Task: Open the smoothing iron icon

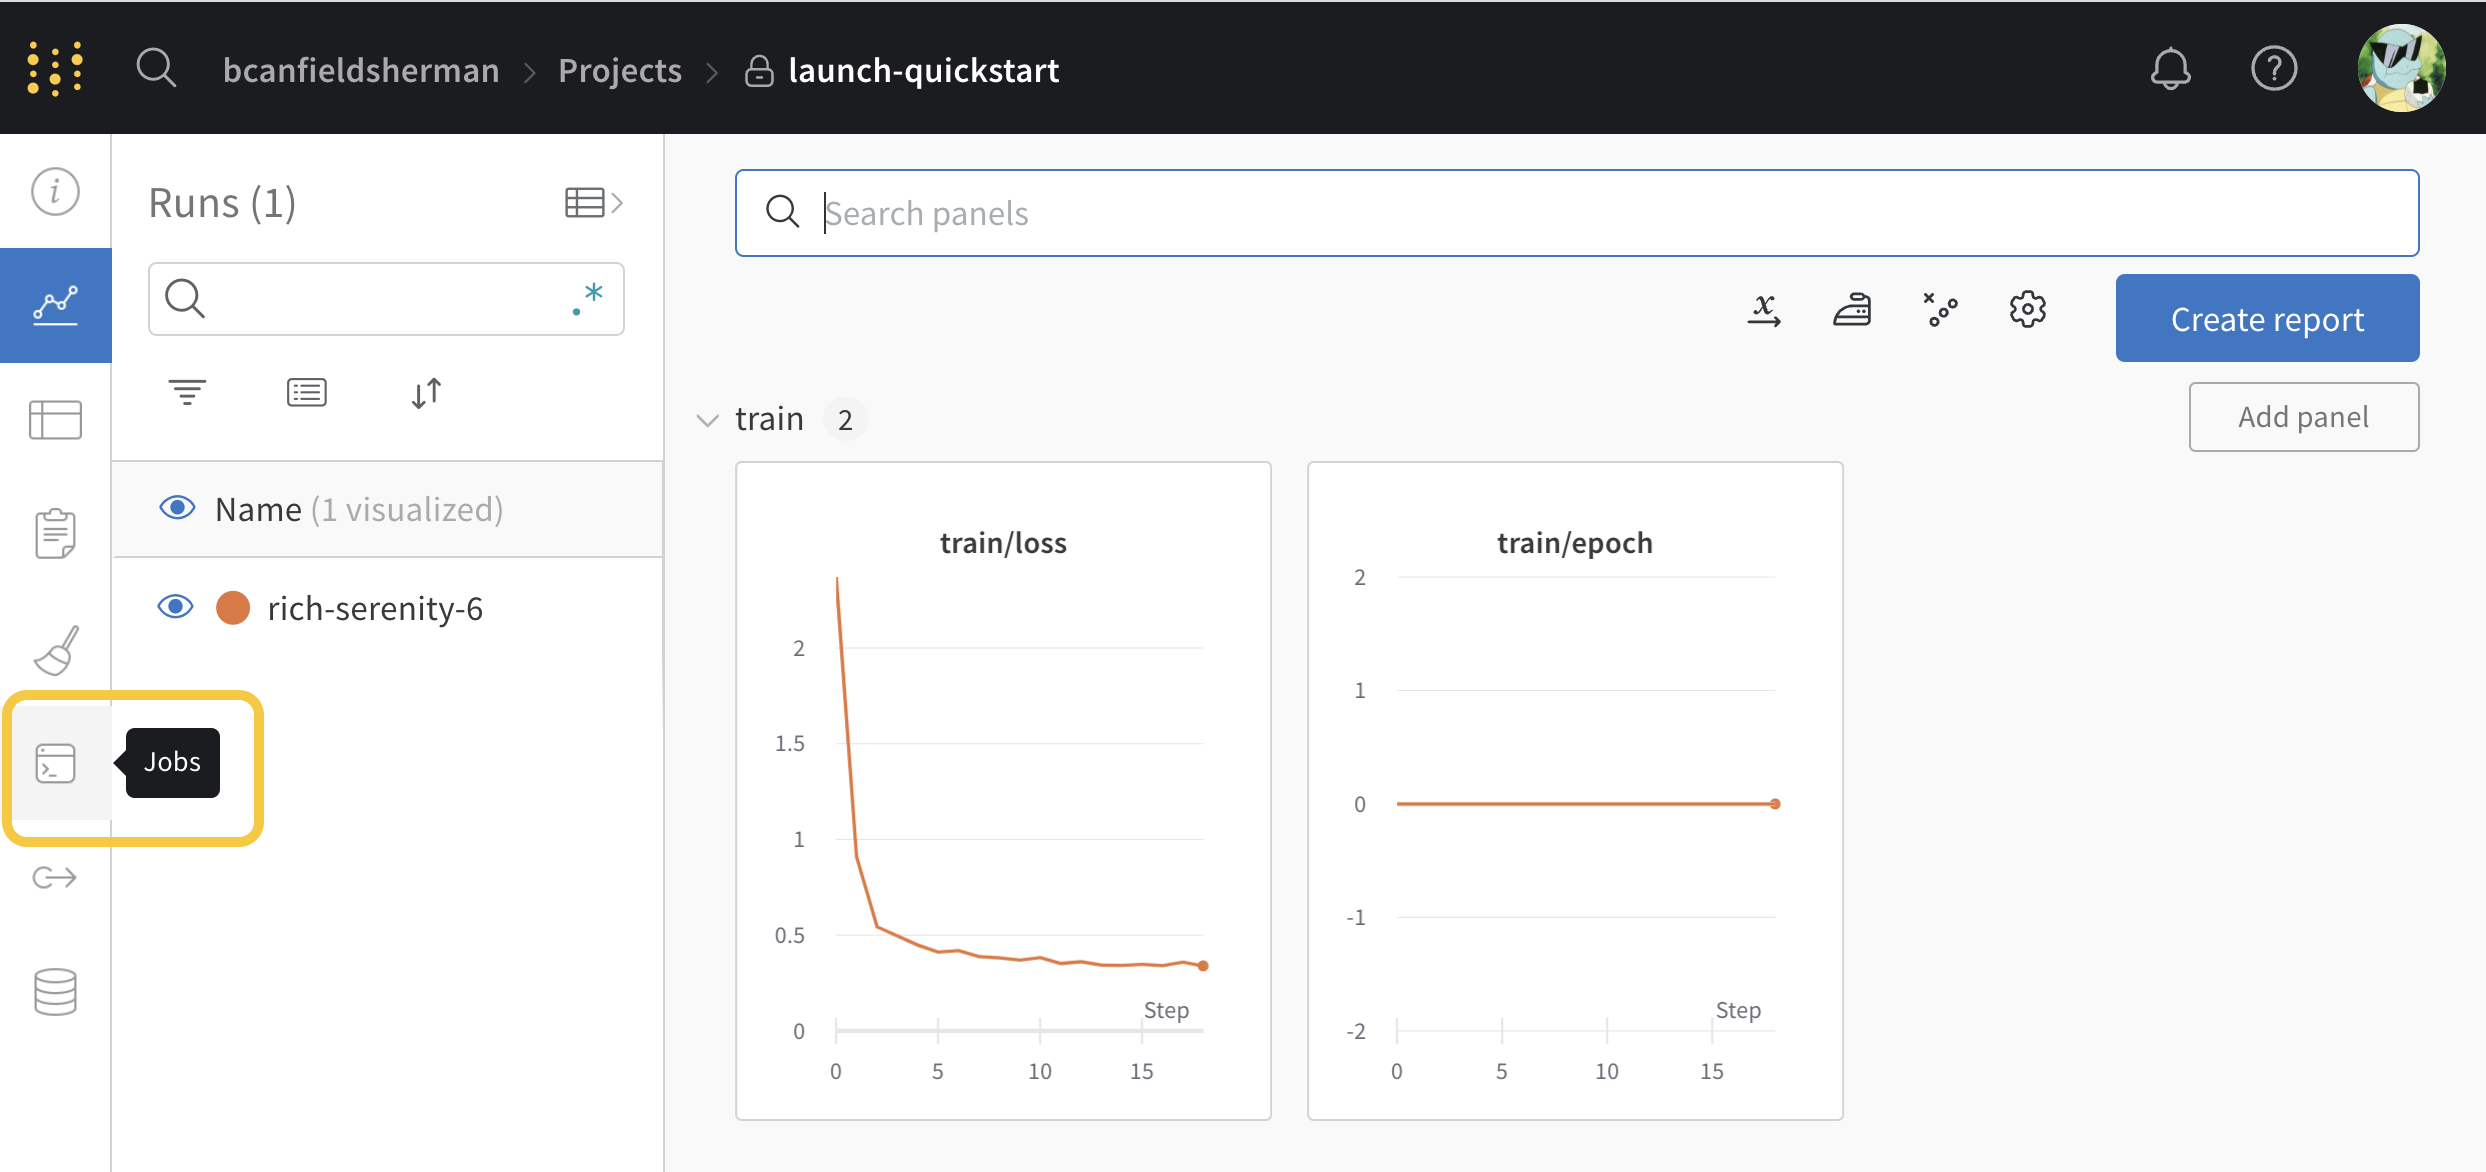Action: click(x=1852, y=310)
